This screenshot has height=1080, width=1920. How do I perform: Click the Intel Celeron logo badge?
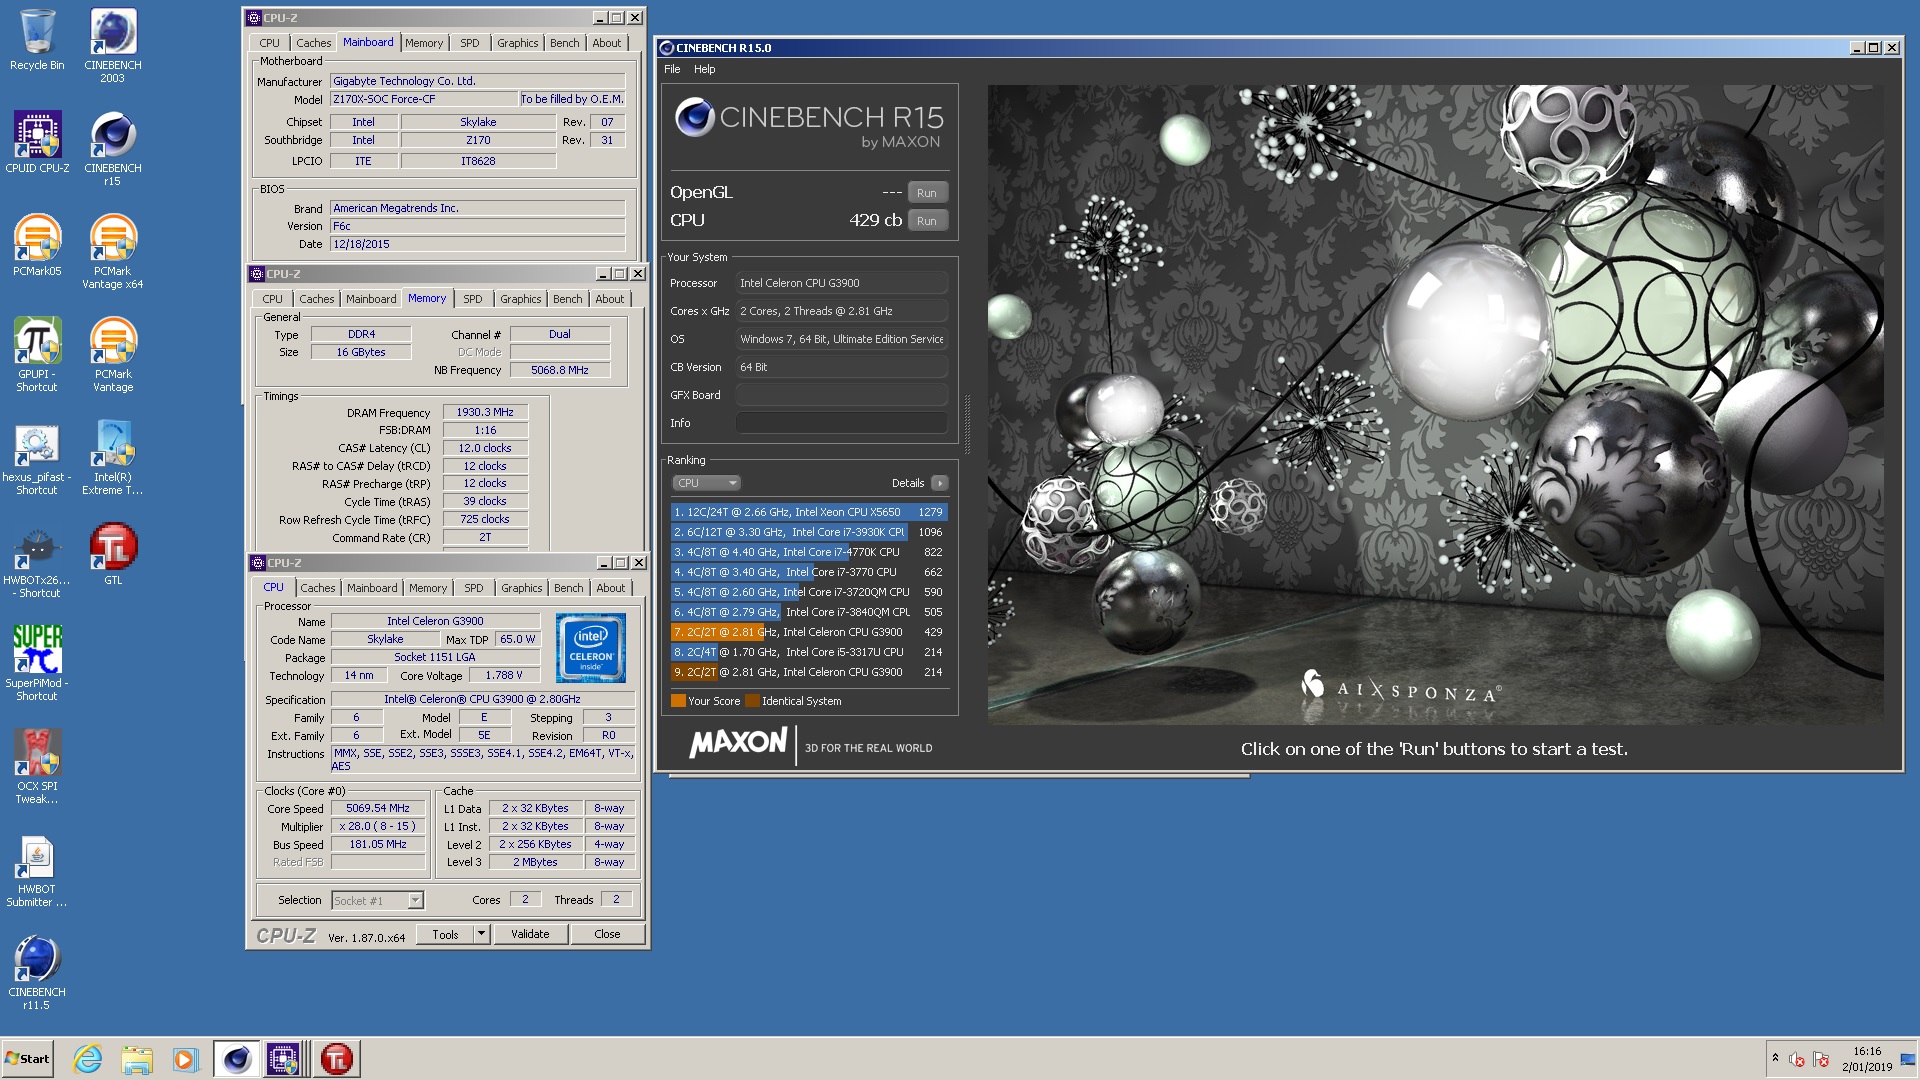[590, 648]
